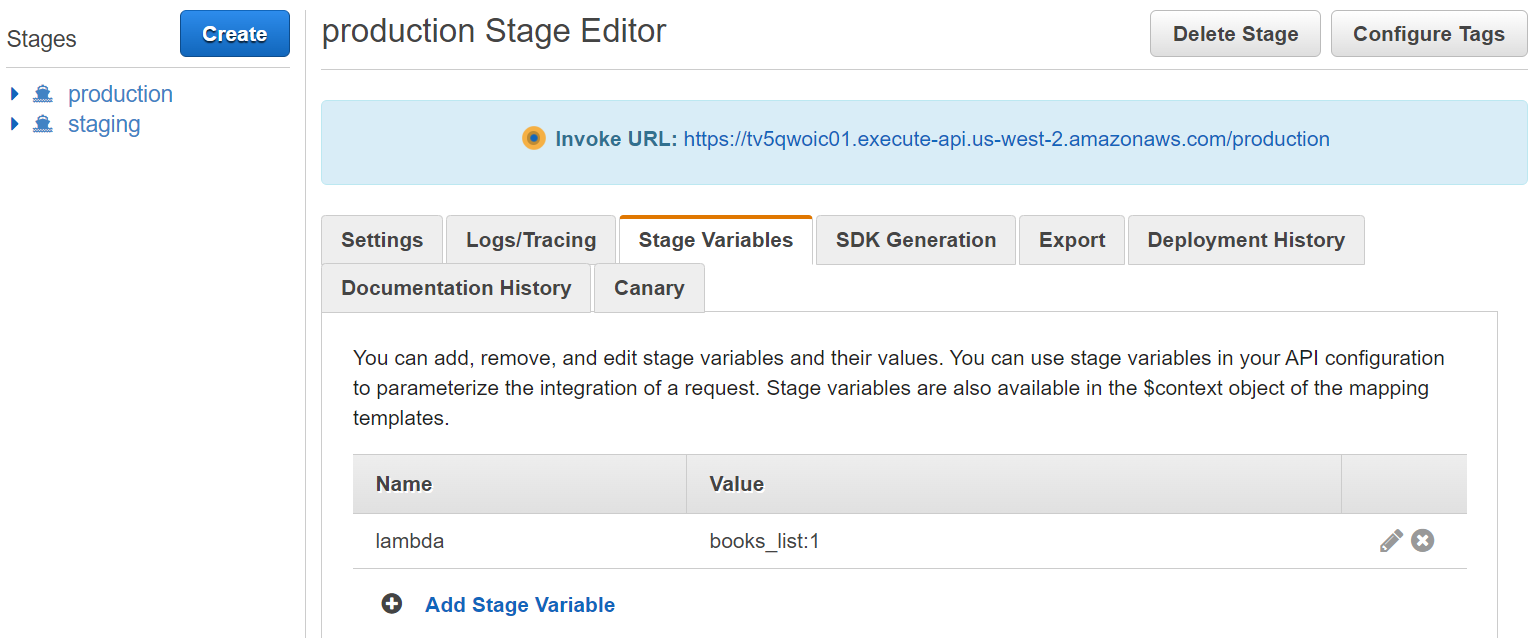Click the orange Invoke URL indicator icon

[534, 139]
